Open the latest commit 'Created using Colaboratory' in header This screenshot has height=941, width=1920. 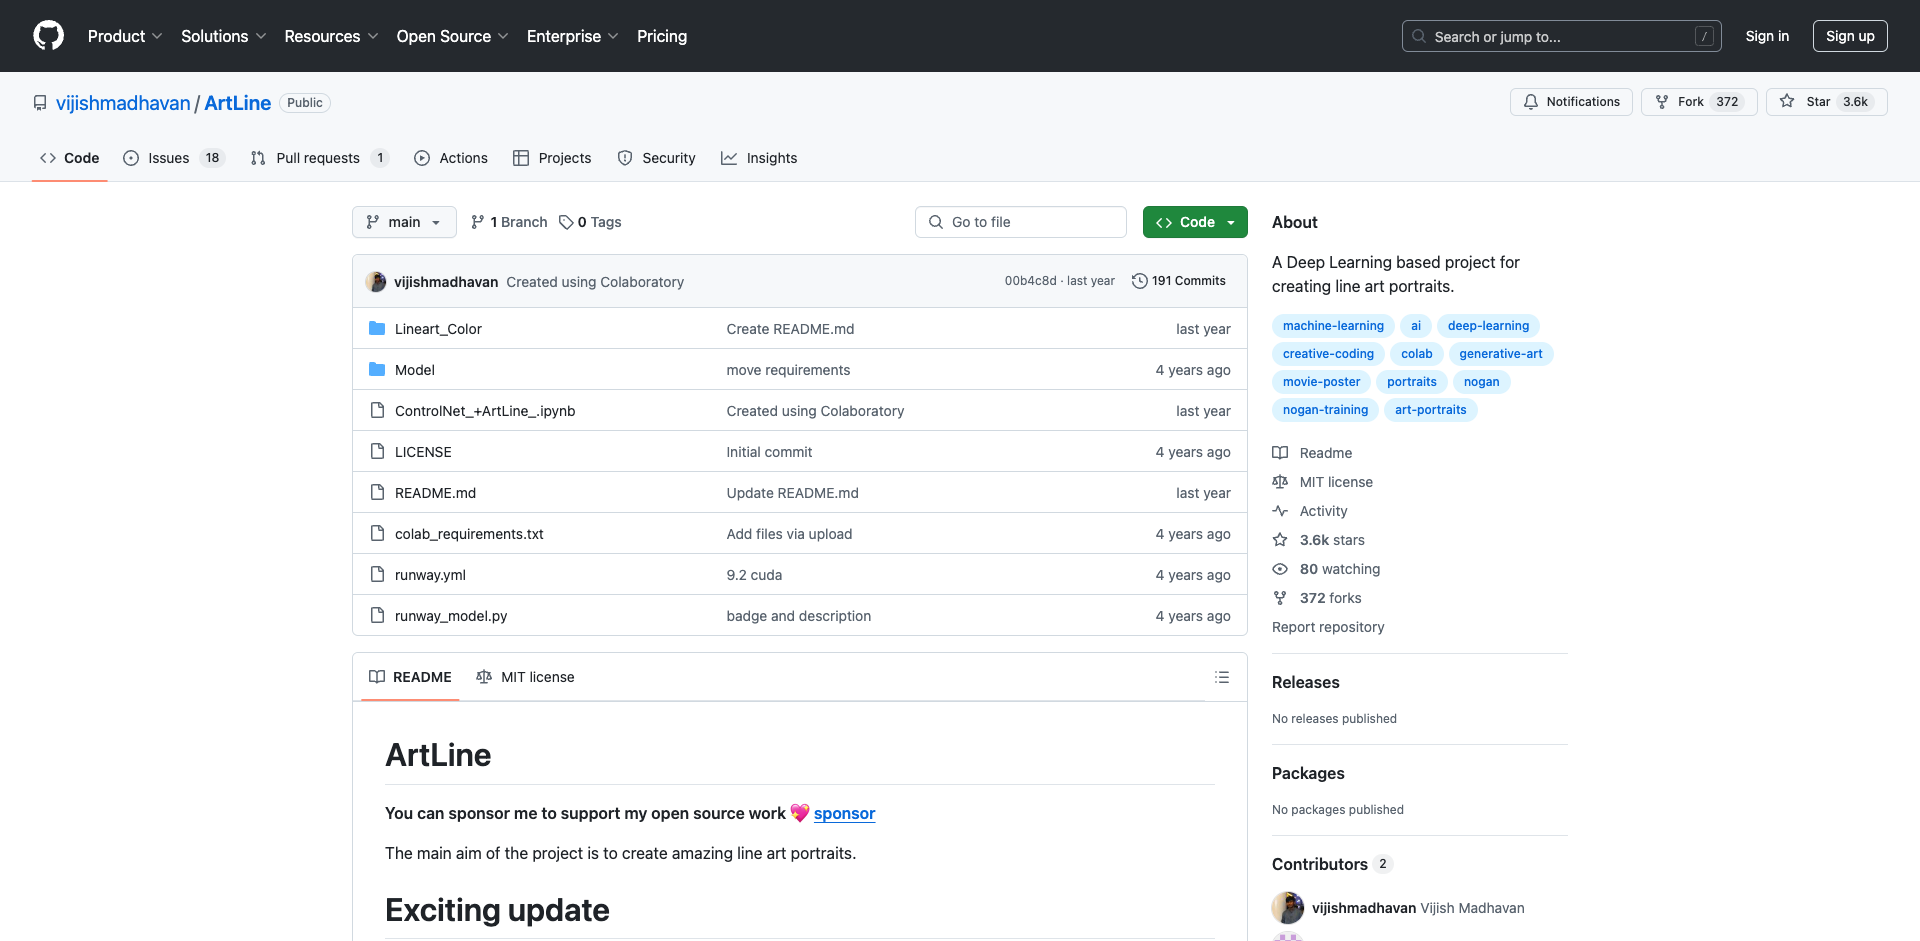pyautogui.click(x=595, y=282)
